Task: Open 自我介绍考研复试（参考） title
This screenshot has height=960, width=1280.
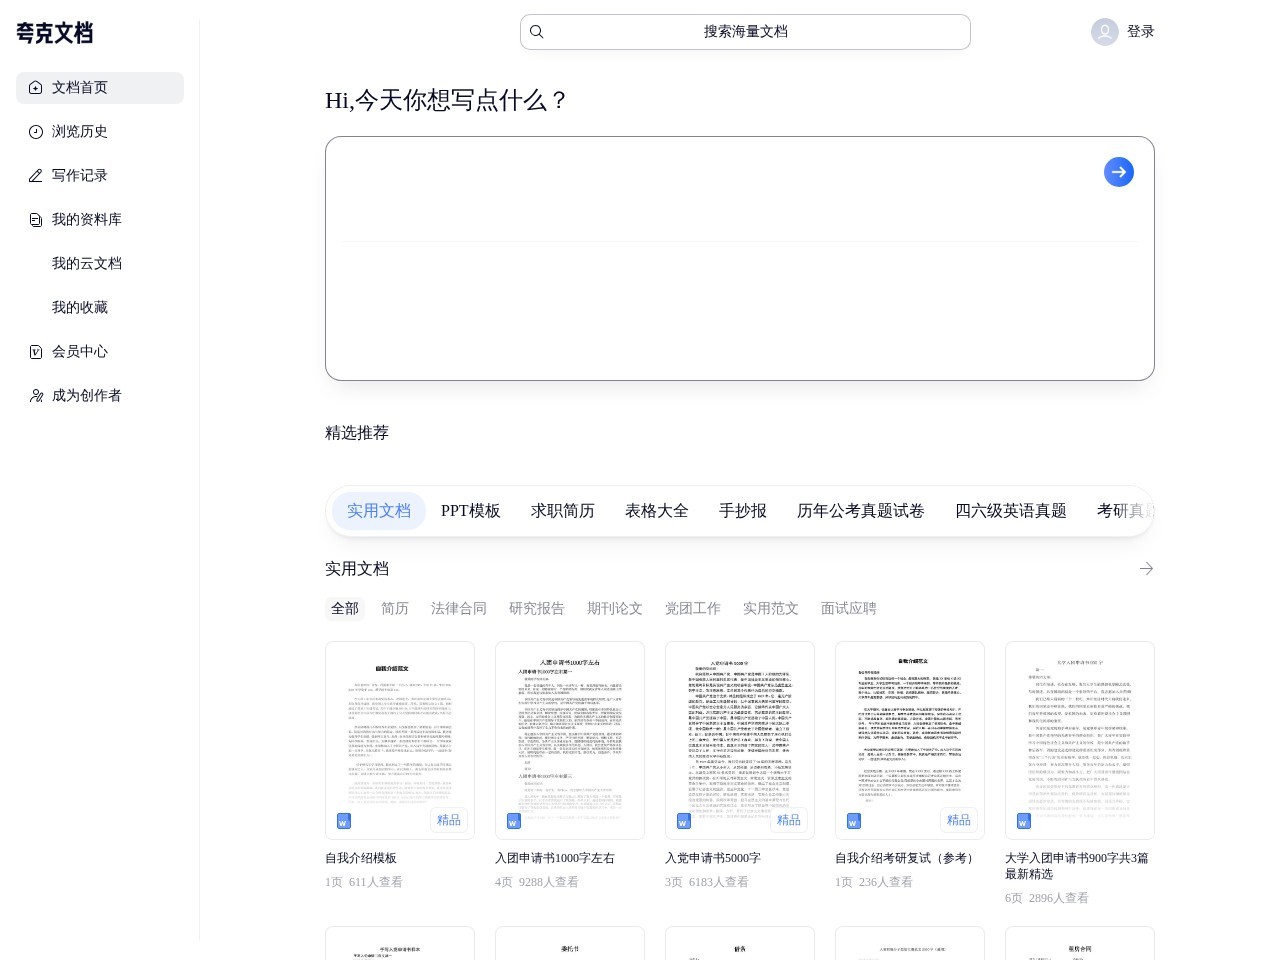Action: (x=906, y=858)
